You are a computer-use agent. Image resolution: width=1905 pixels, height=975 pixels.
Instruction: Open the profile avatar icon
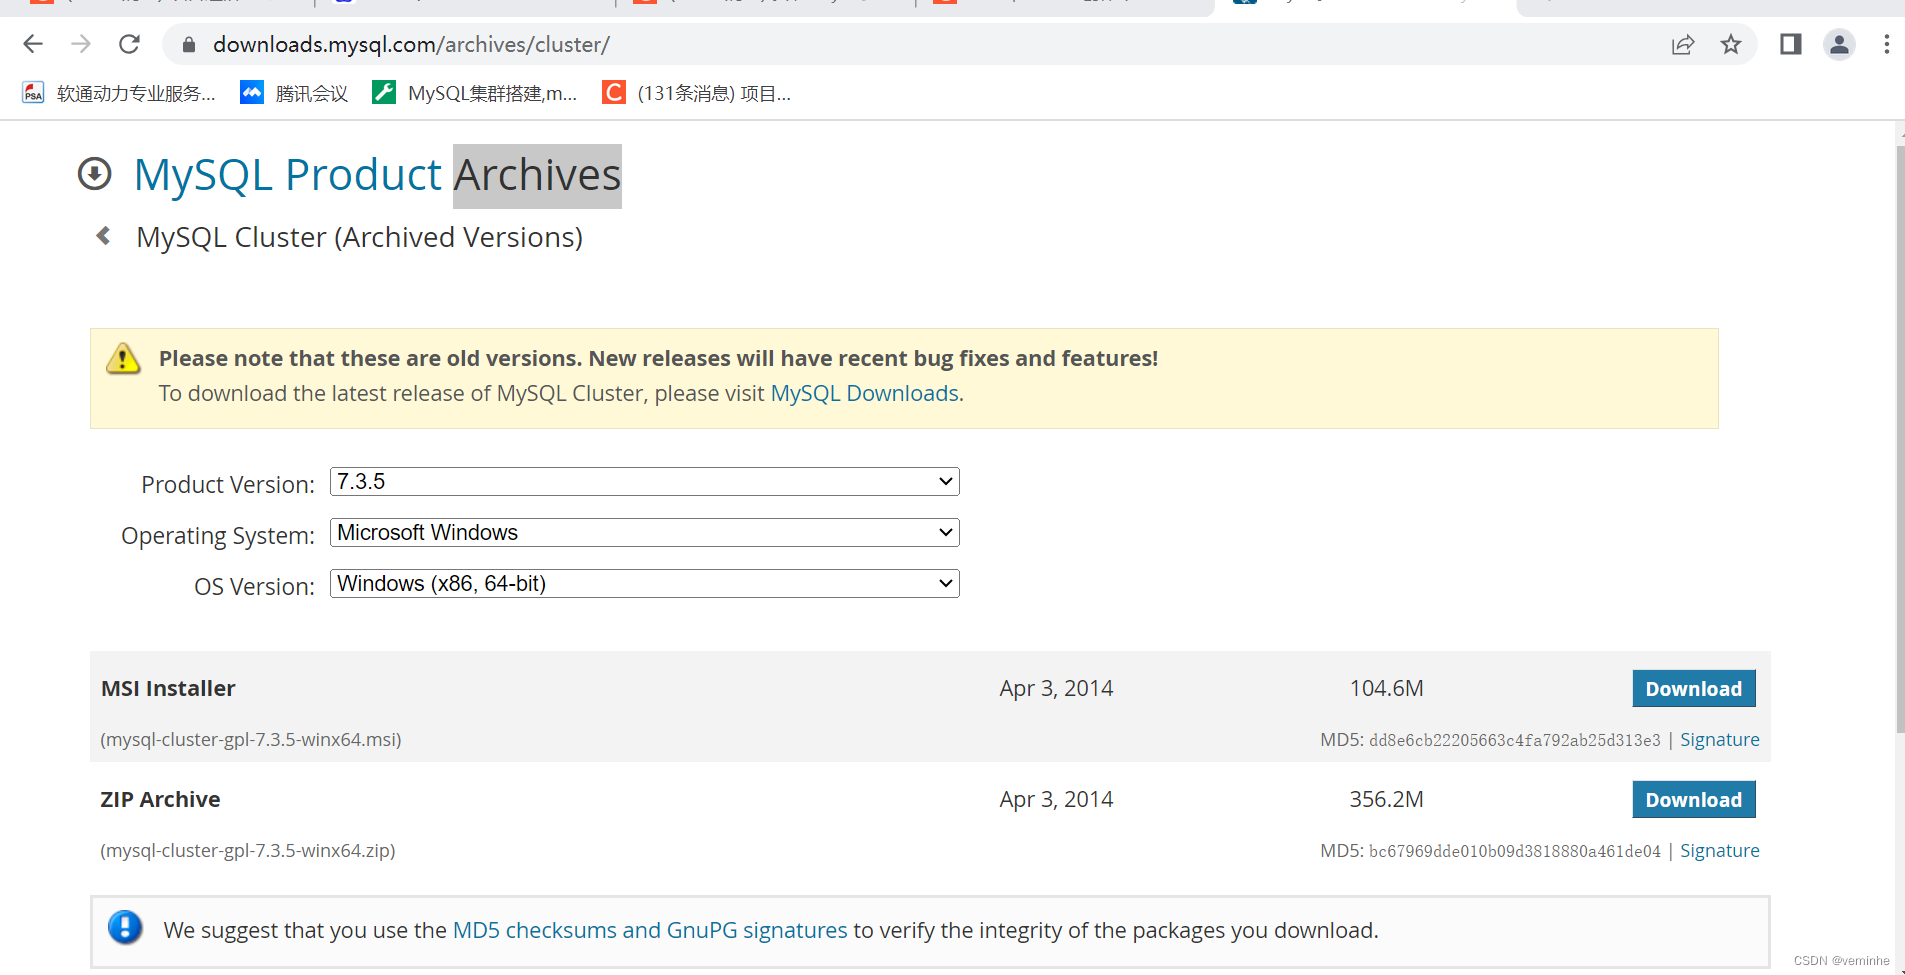(x=1839, y=45)
